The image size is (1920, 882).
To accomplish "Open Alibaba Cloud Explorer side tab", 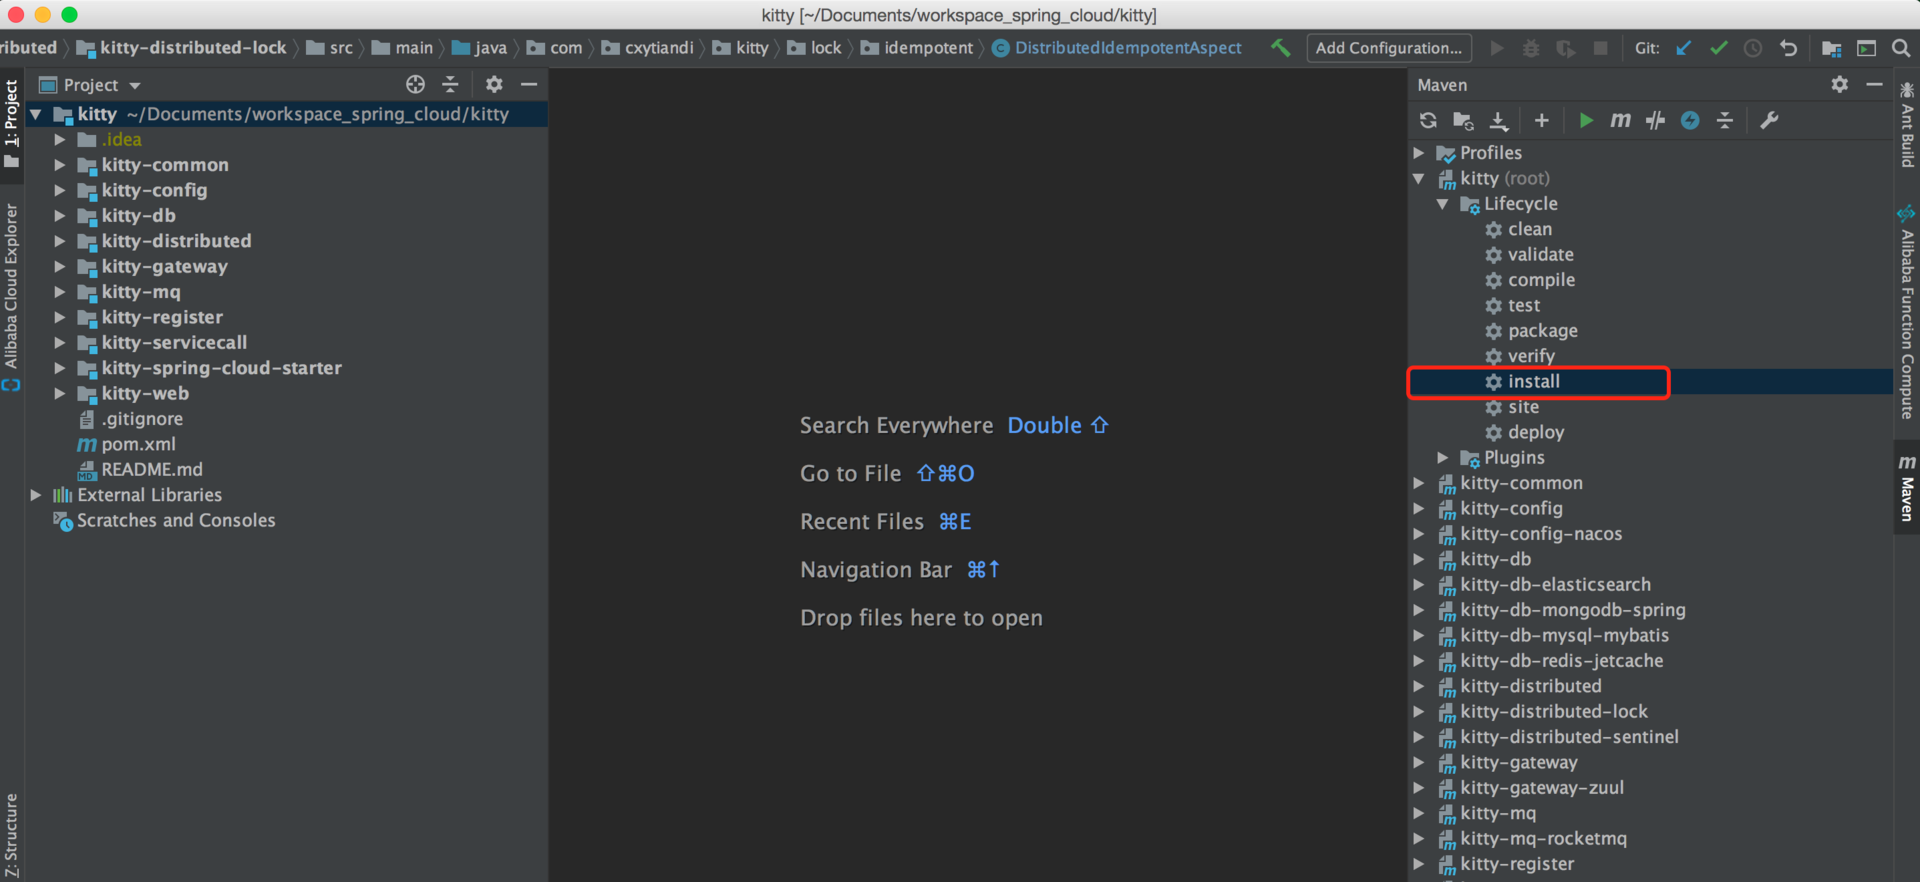I will point(12,296).
